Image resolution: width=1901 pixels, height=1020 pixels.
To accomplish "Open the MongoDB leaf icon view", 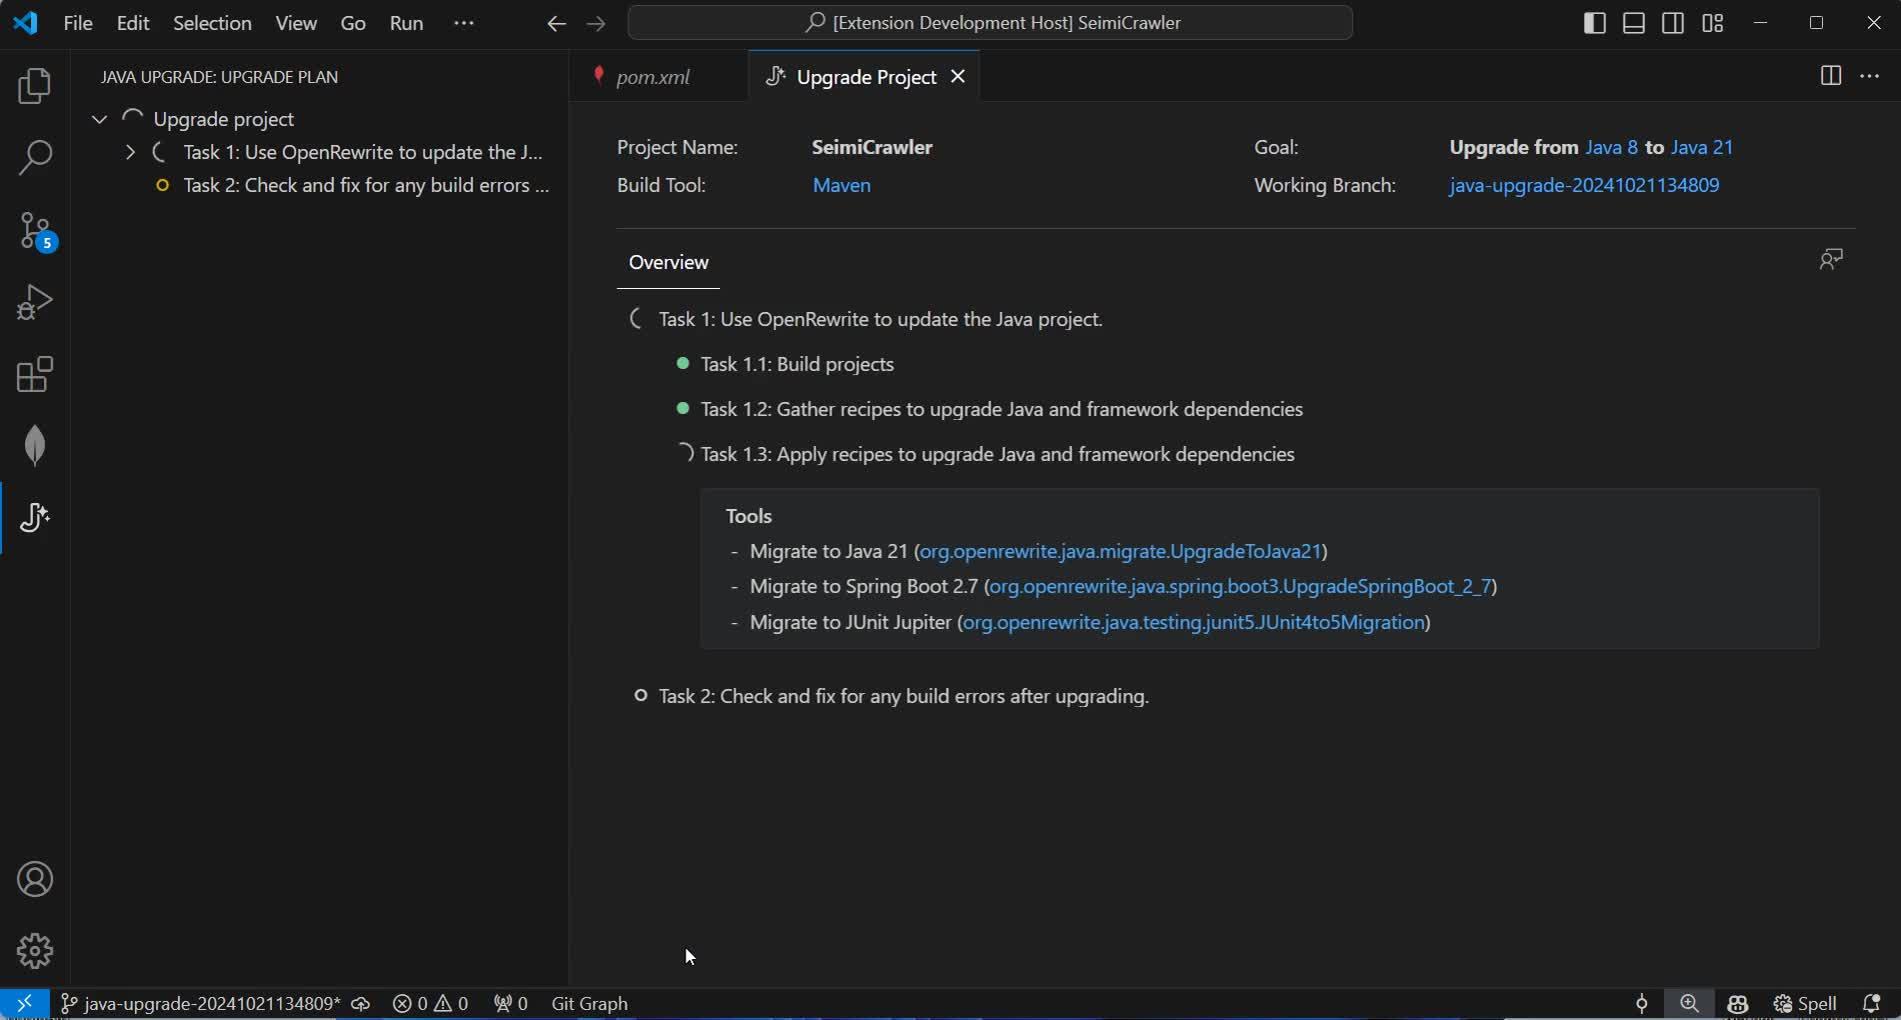I will [35, 446].
